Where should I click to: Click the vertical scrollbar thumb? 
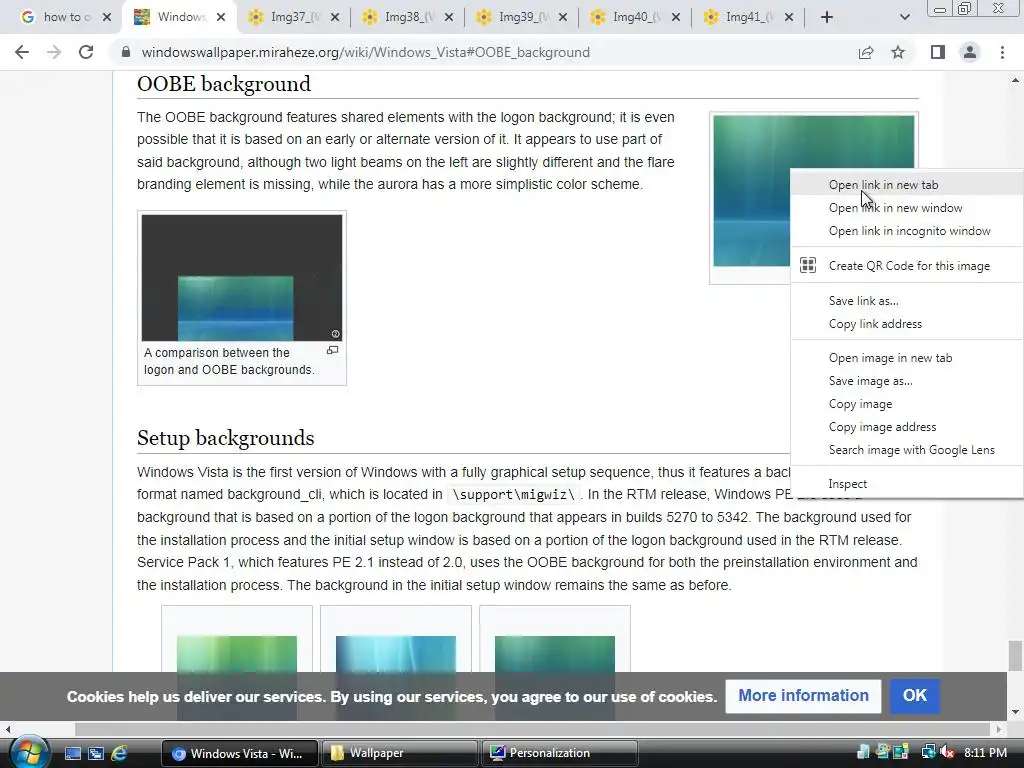[x=1015, y=656]
